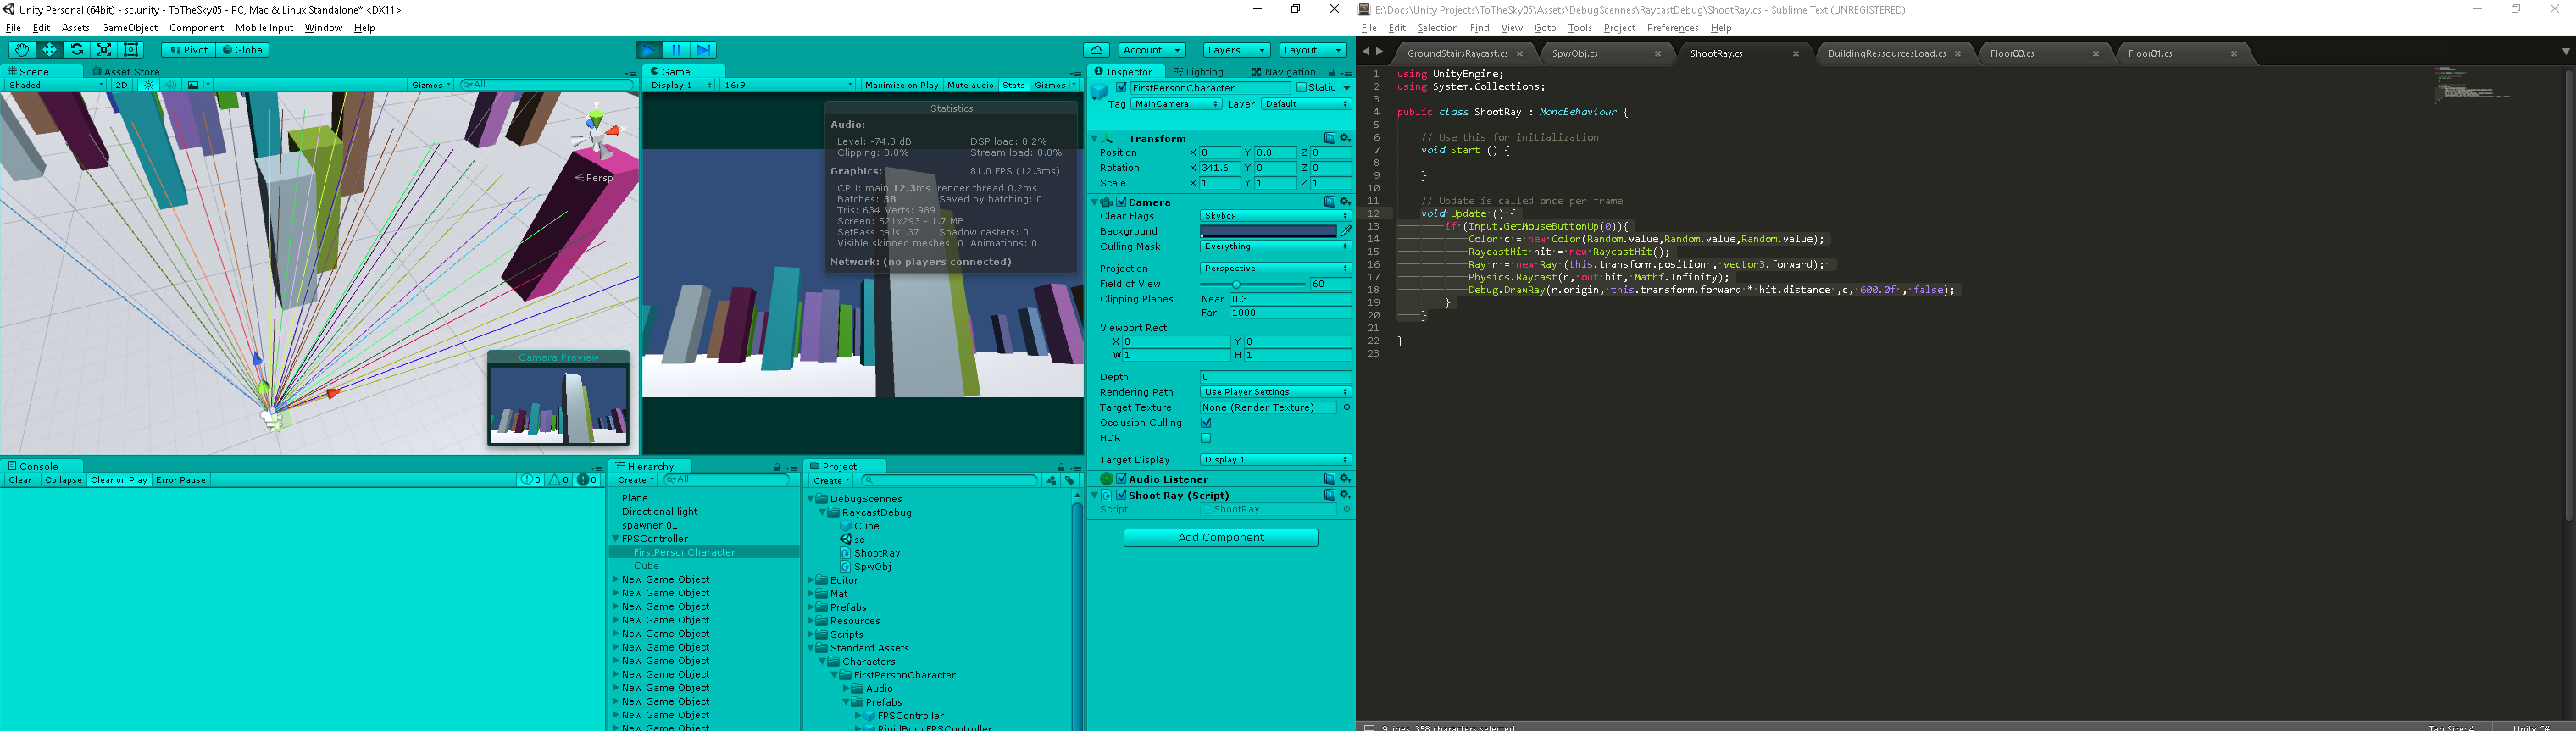The height and width of the screenshot is (731, 2576).
Task: Pick background color with eyedropper
Action: [x=1346, y=231]
